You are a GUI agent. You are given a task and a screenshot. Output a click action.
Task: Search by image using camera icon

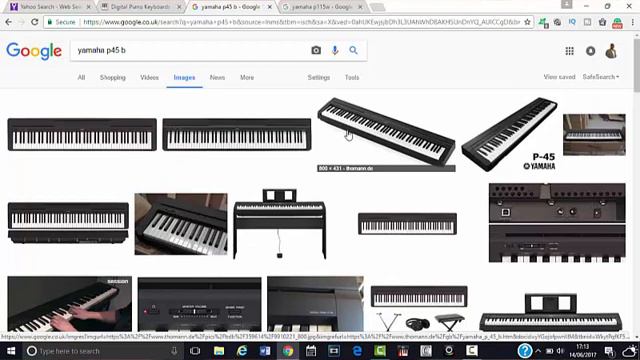point(316,50)
